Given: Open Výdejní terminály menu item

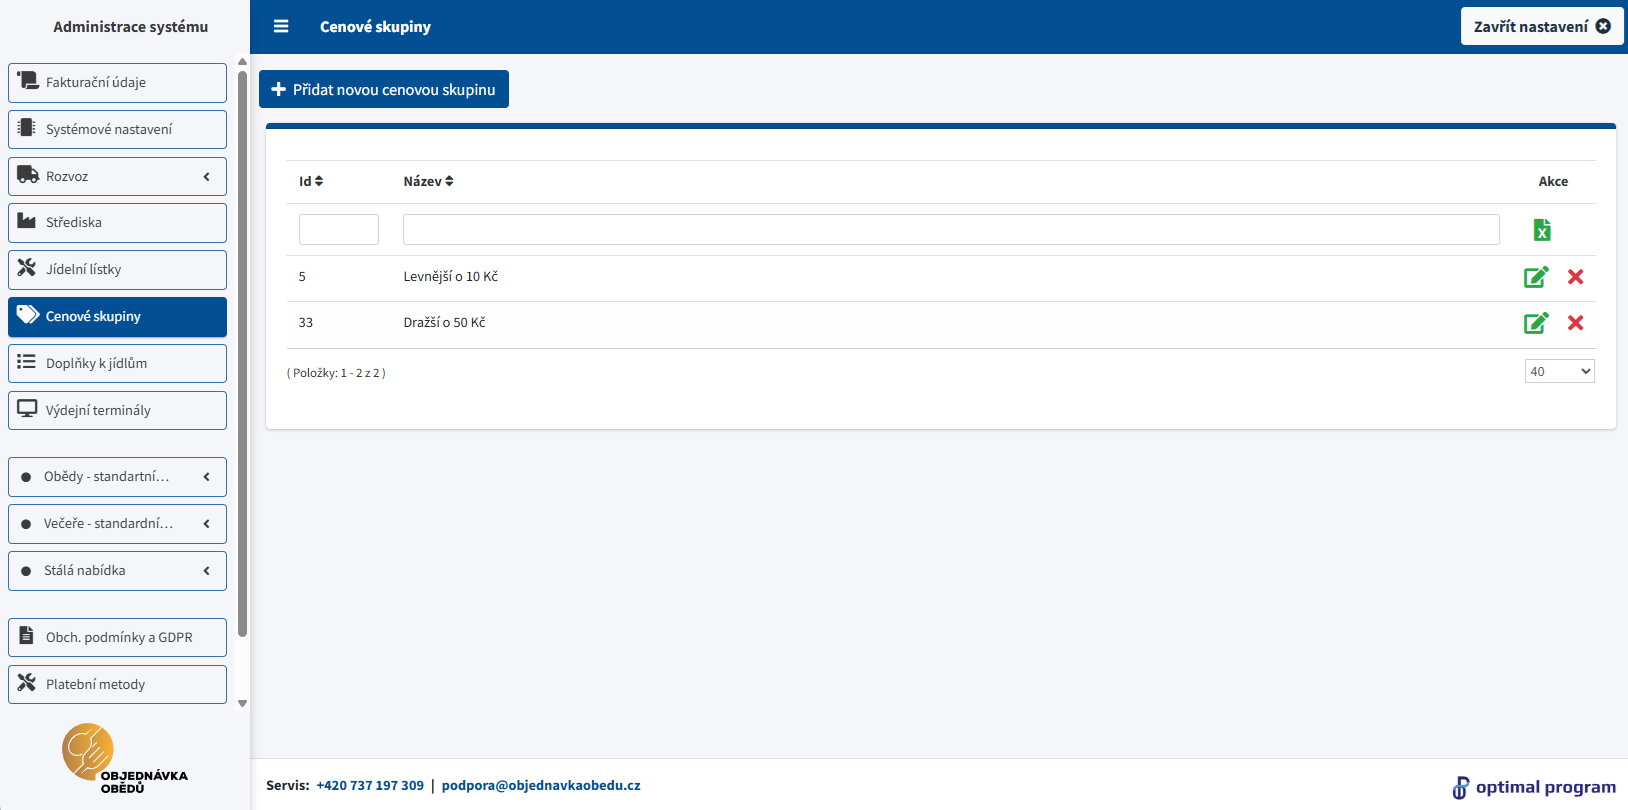Looking at the screenshot, I should [x=117, y=411].
